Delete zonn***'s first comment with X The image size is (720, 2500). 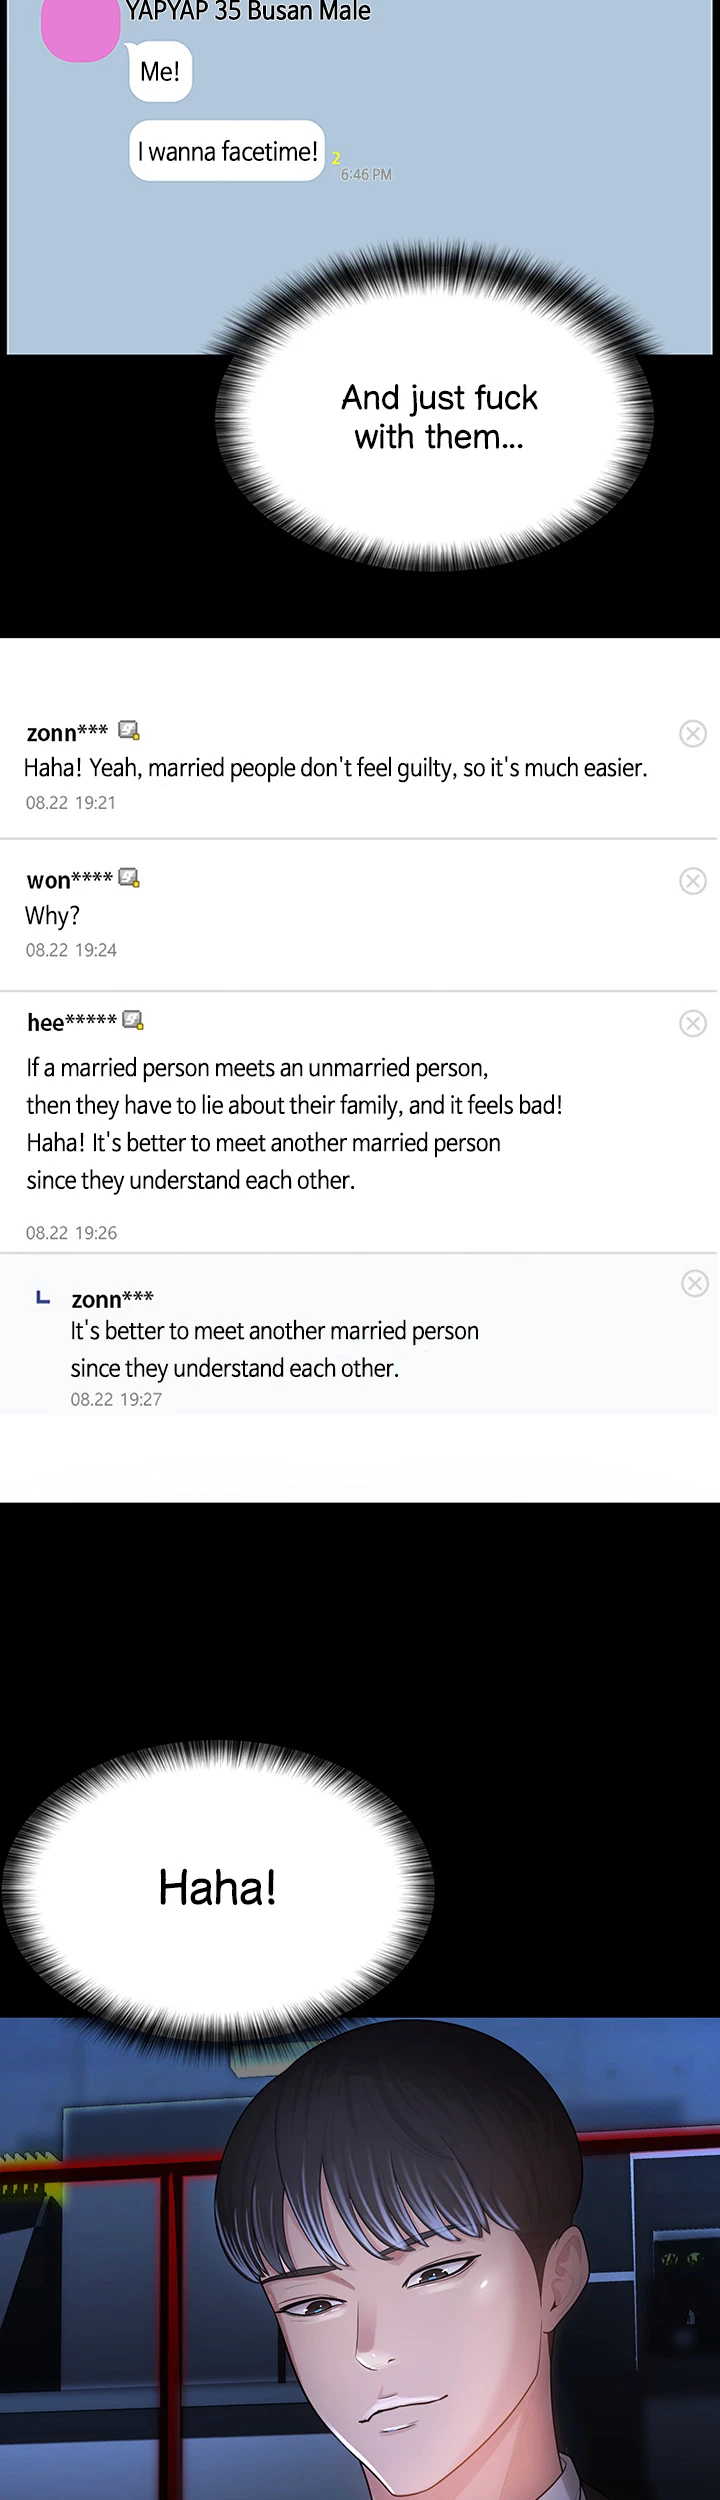(693, 733)
